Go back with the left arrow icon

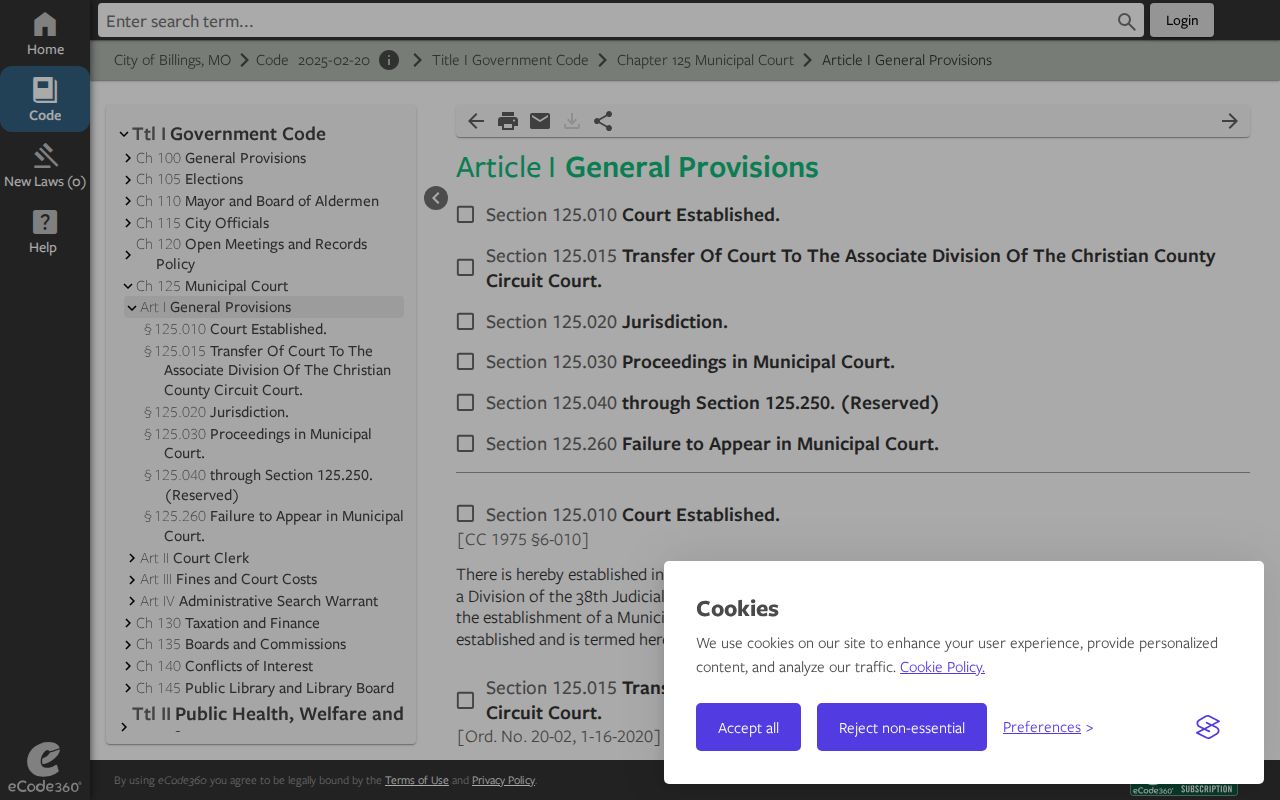[x=476, y=121]
